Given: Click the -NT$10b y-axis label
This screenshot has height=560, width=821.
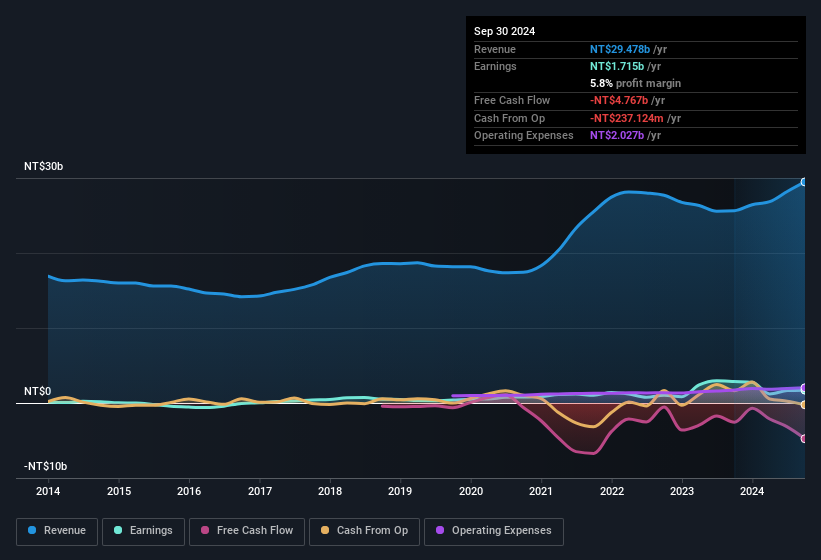Looking at the screenshot, I should [x=46, y=466].
